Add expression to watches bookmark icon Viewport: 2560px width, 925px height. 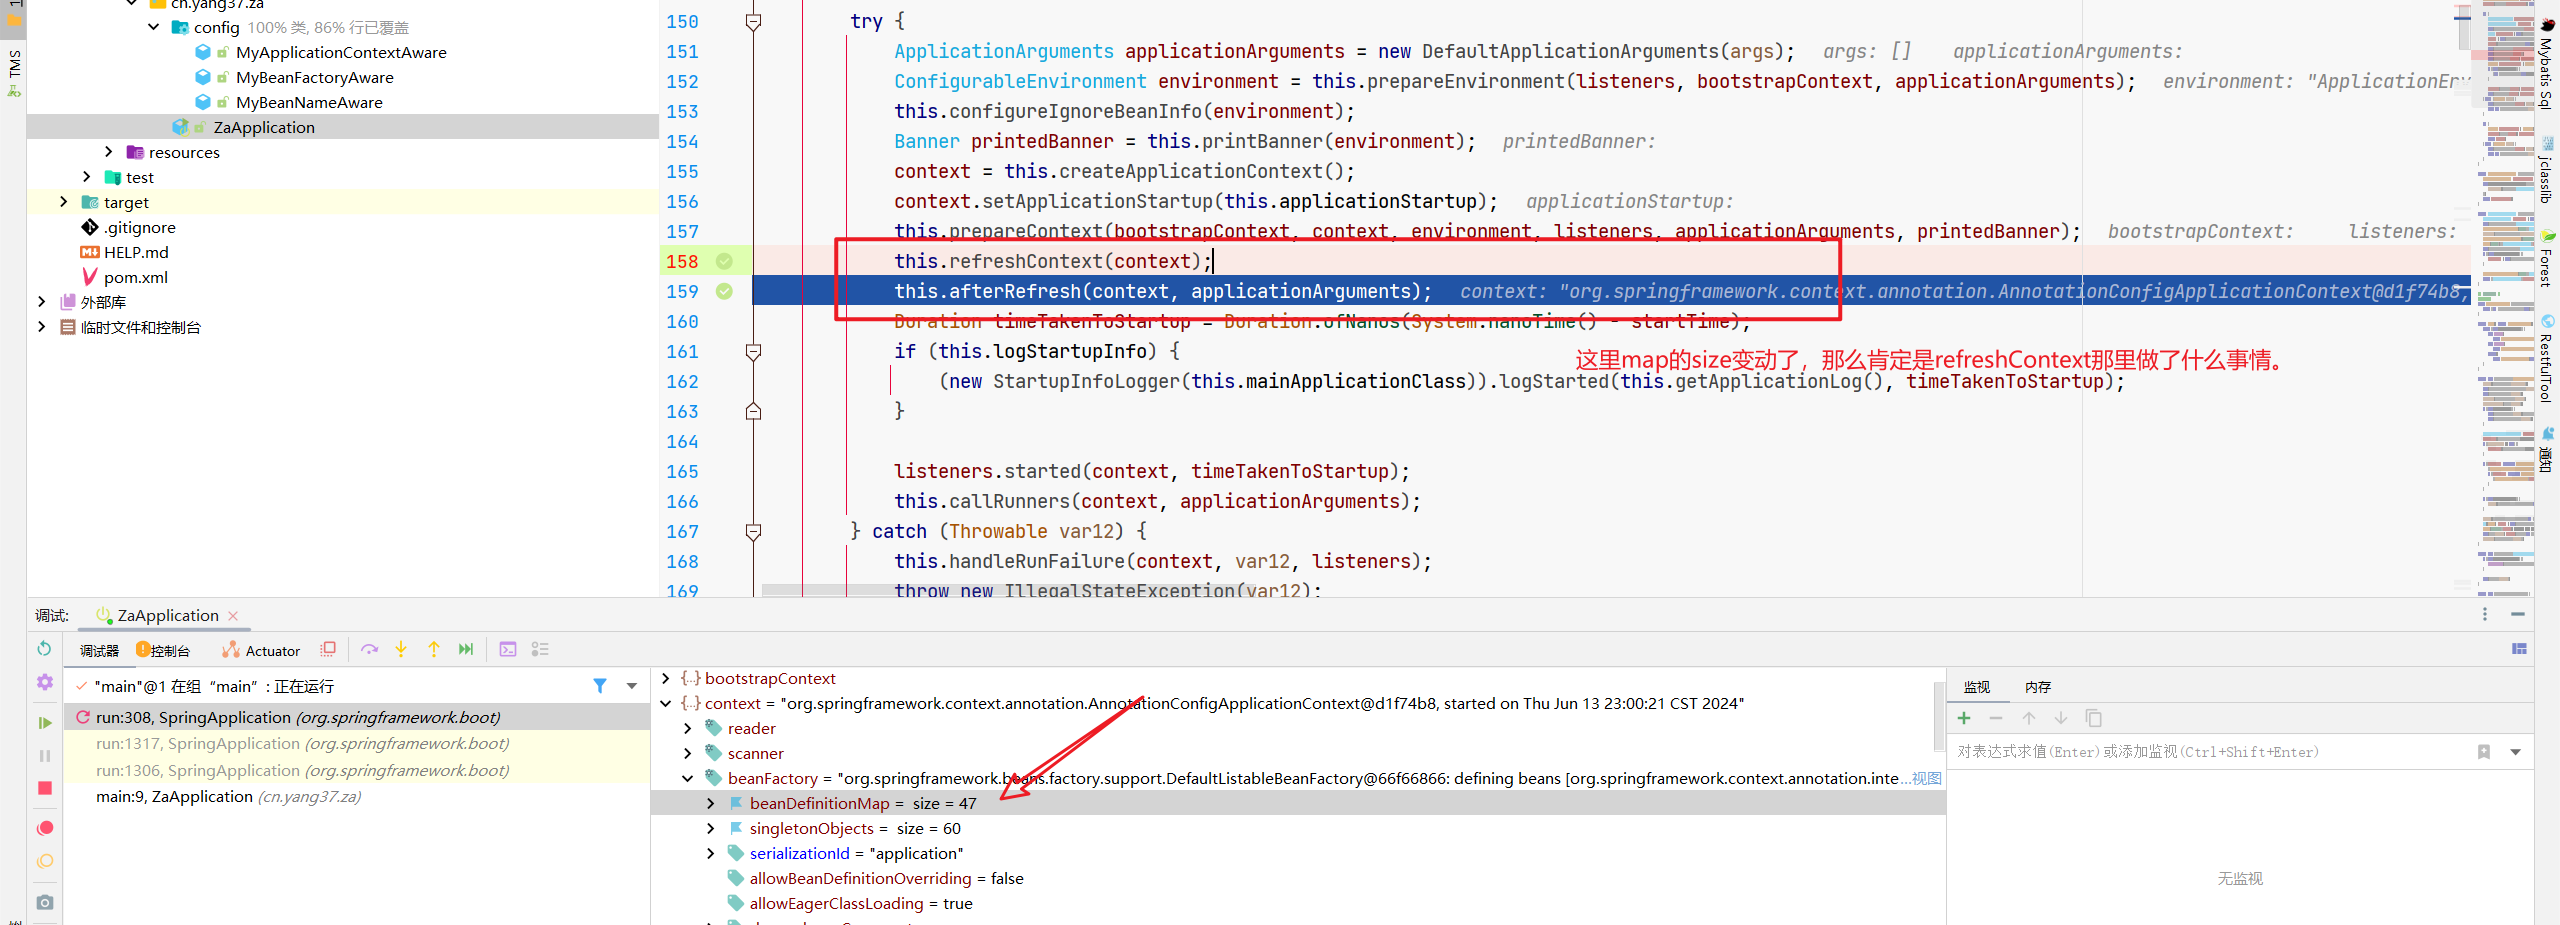(2484, 752)
